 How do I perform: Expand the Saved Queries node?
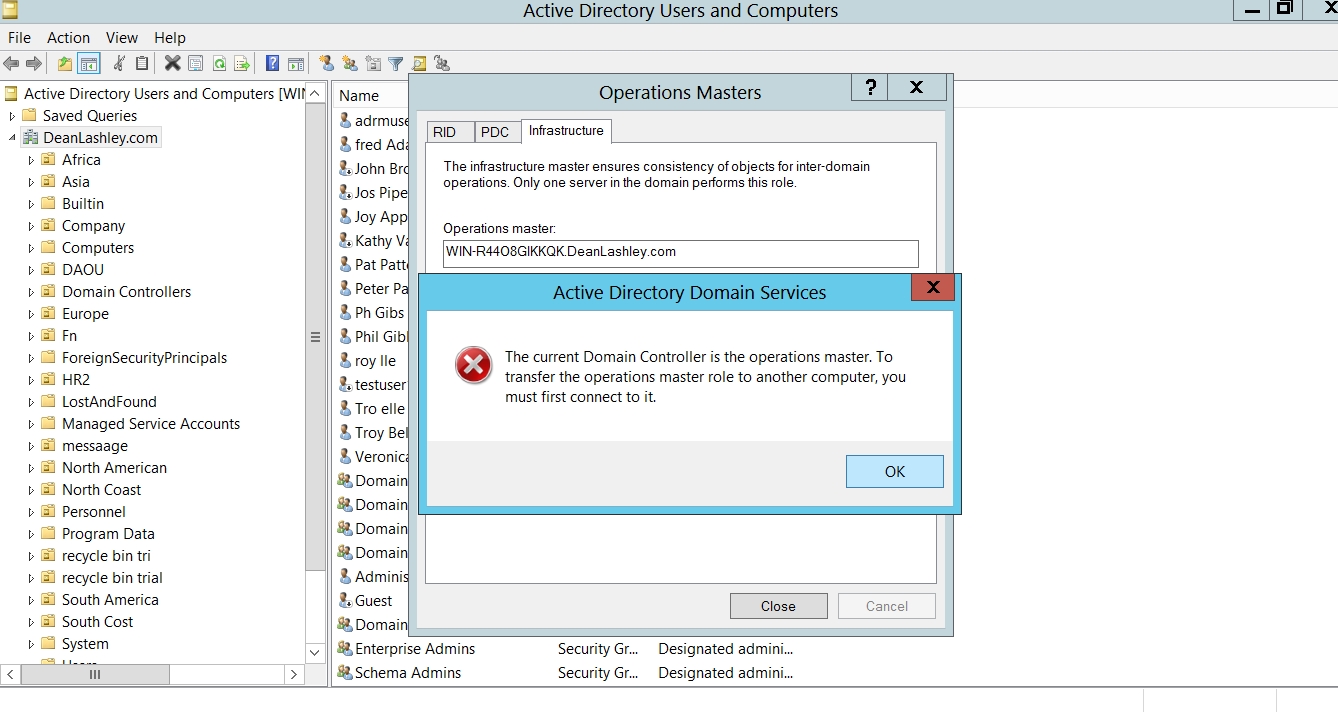[13, 116]
